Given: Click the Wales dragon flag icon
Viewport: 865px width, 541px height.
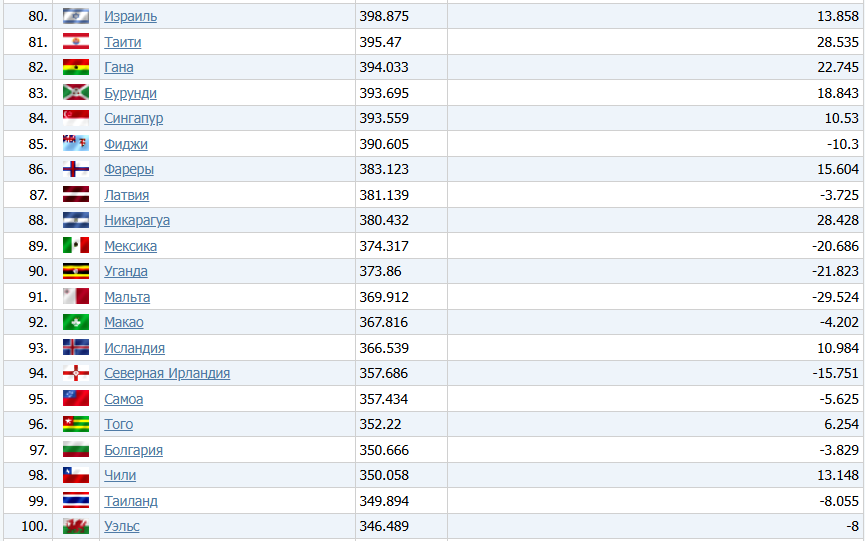Looking at the screenshot, I should 76,526.
